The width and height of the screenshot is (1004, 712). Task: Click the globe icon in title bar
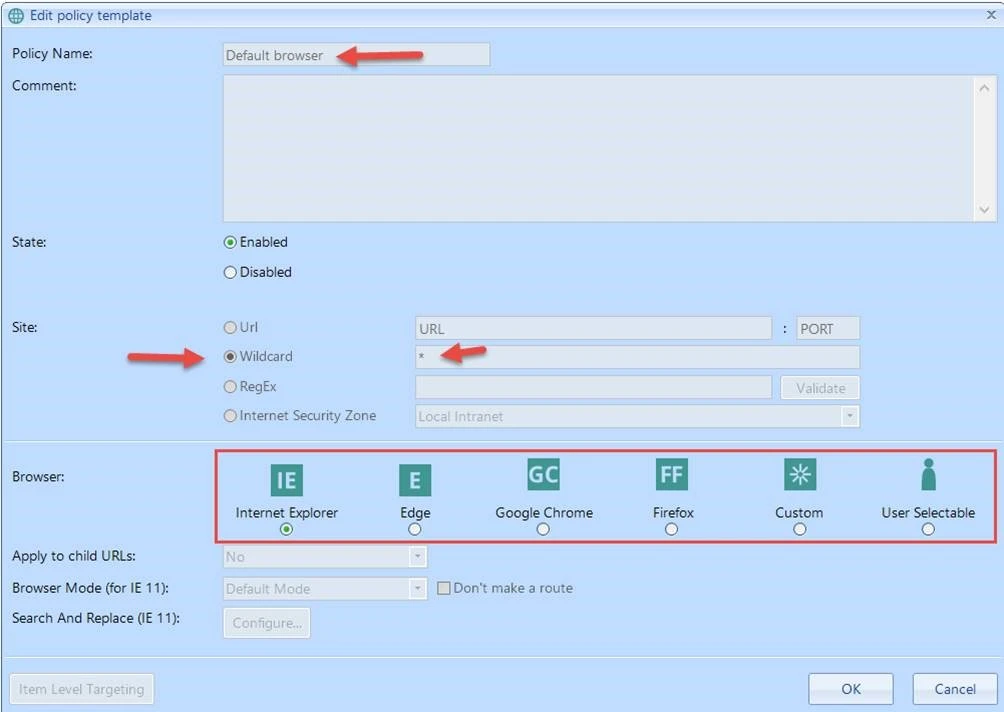(16, 15)
